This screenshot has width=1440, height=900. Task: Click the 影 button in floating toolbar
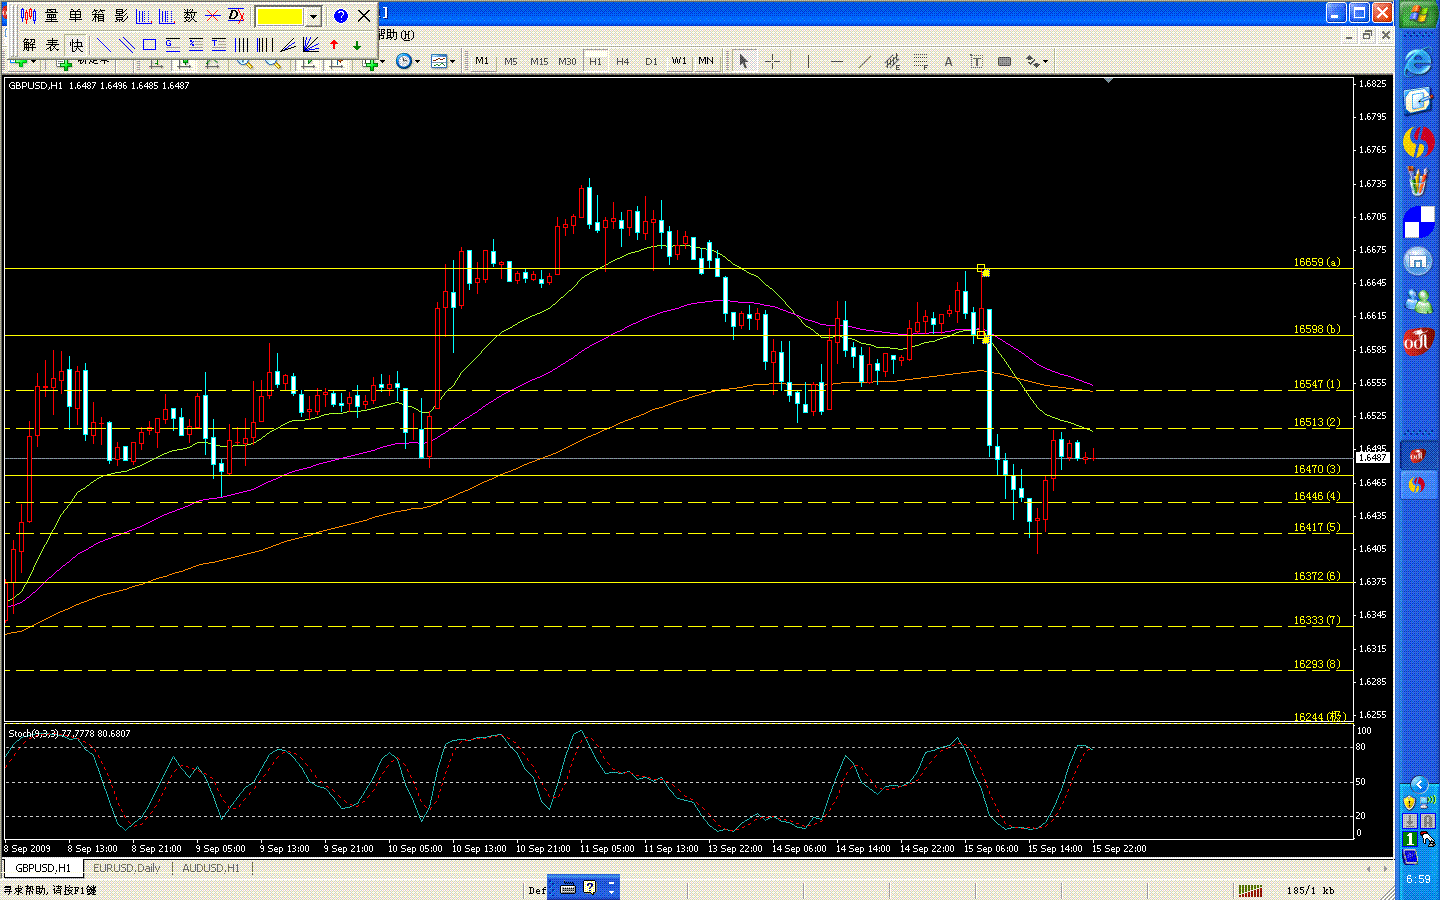tap(121, 16)
